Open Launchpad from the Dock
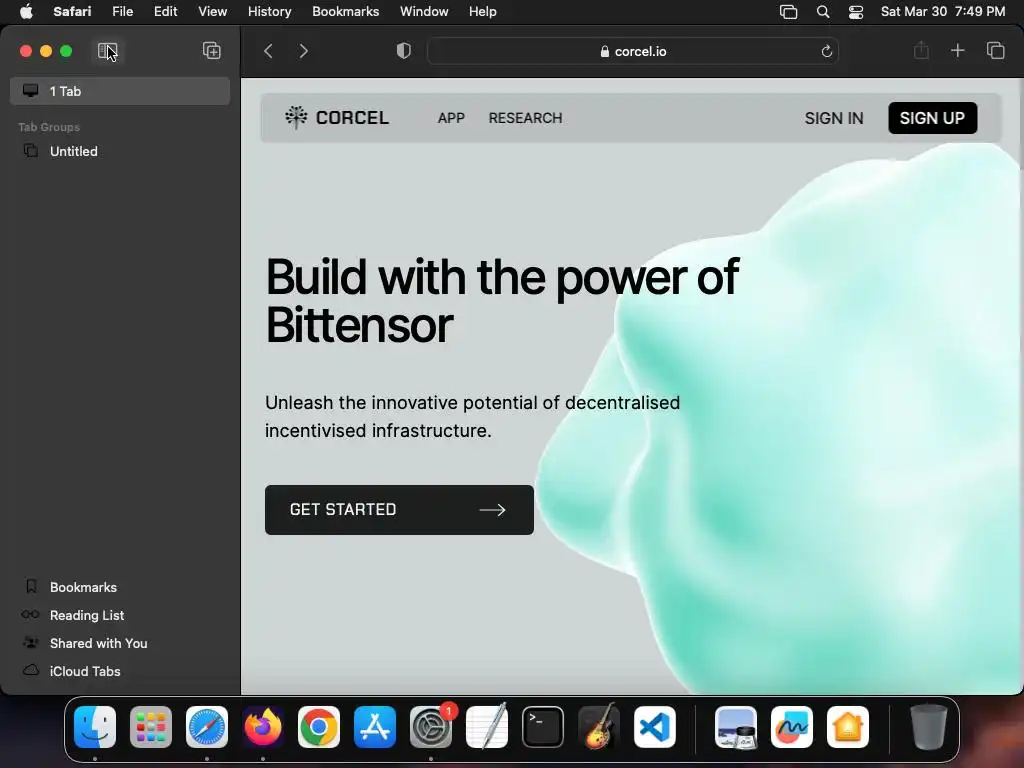The width and height of the screenshot is (1024, 768). [x=151, y=727]
